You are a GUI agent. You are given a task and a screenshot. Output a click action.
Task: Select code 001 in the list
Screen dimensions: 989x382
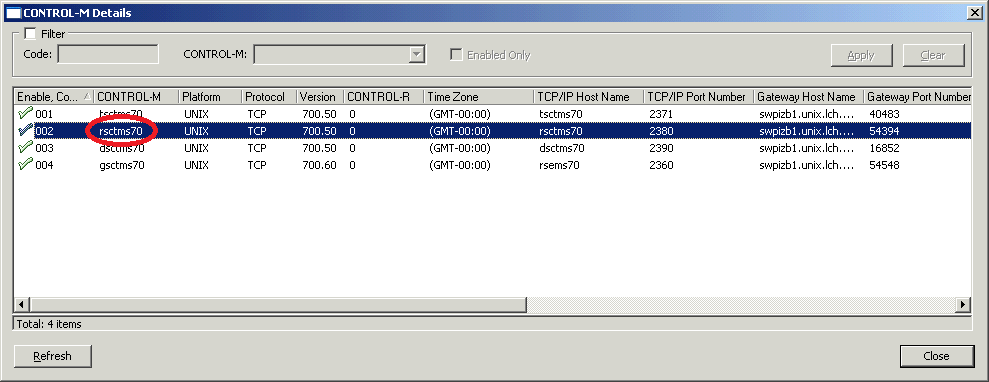44,114
